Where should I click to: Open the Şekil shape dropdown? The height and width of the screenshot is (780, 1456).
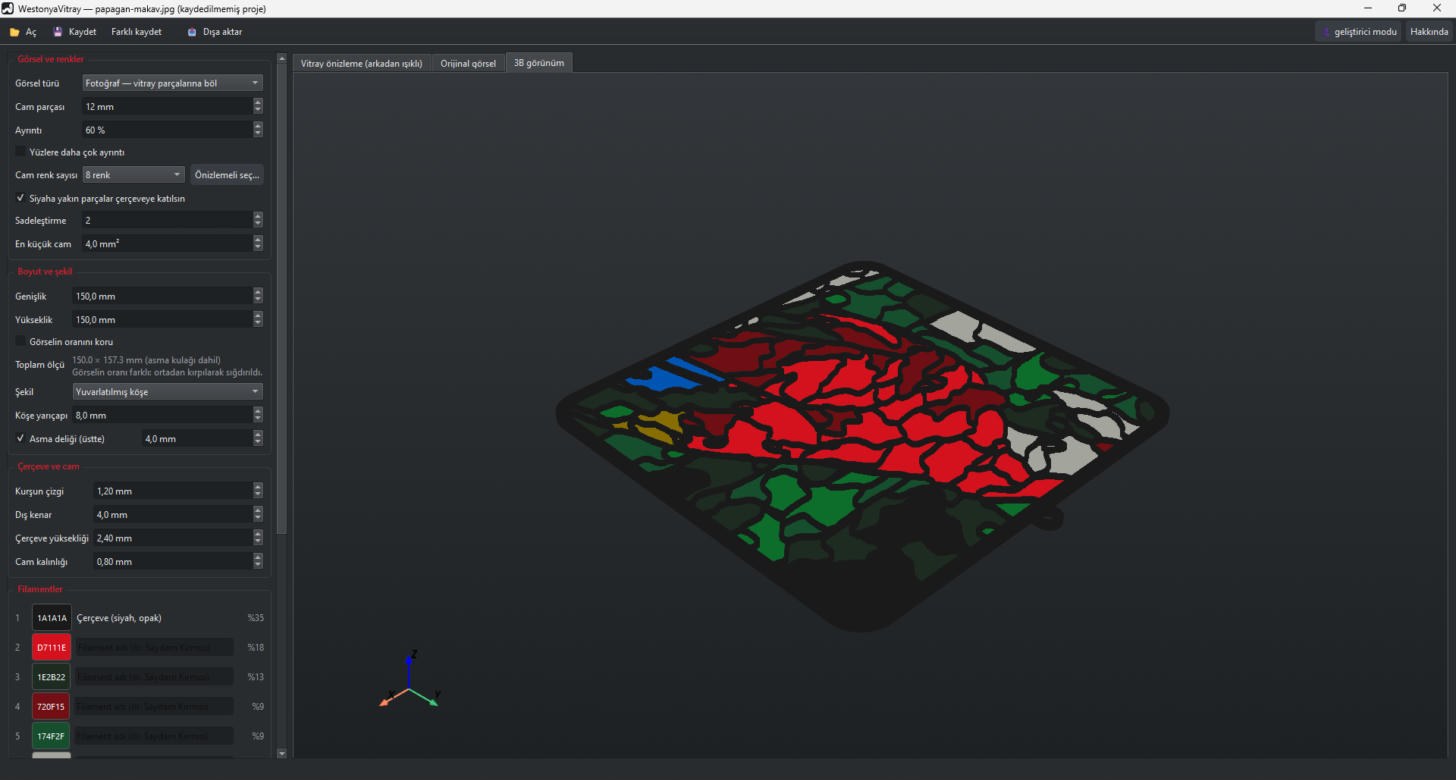coord(168,392)
